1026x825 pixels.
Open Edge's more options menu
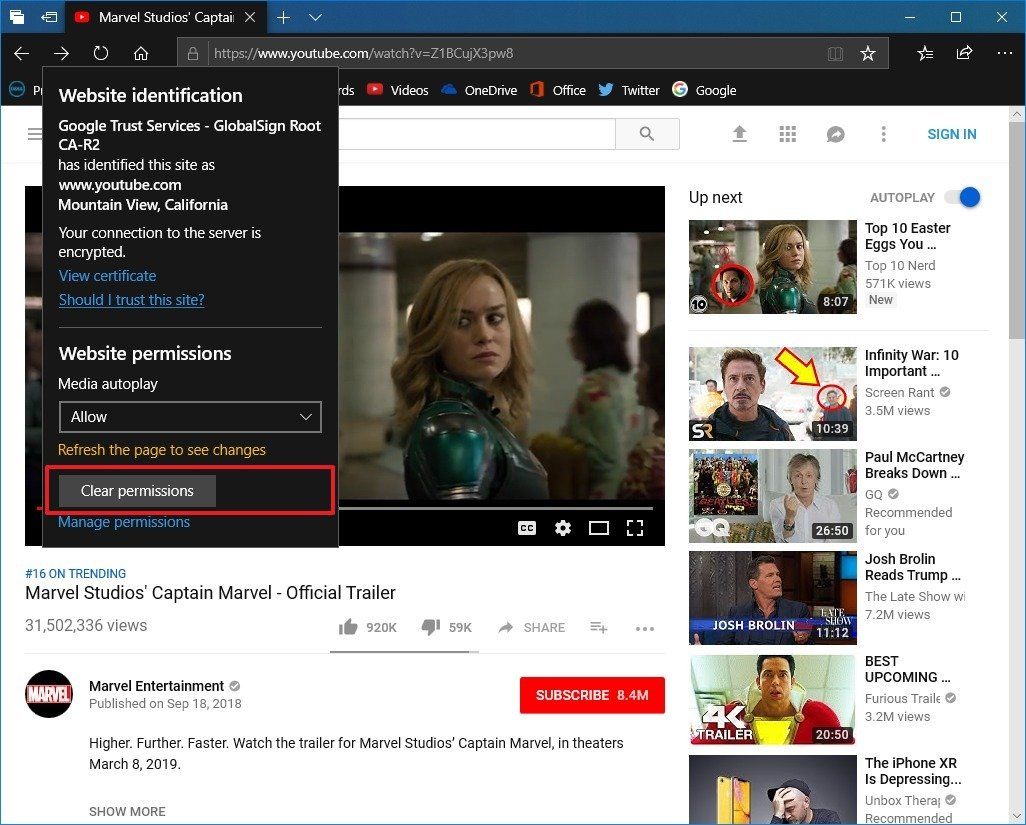(1004, 53)
